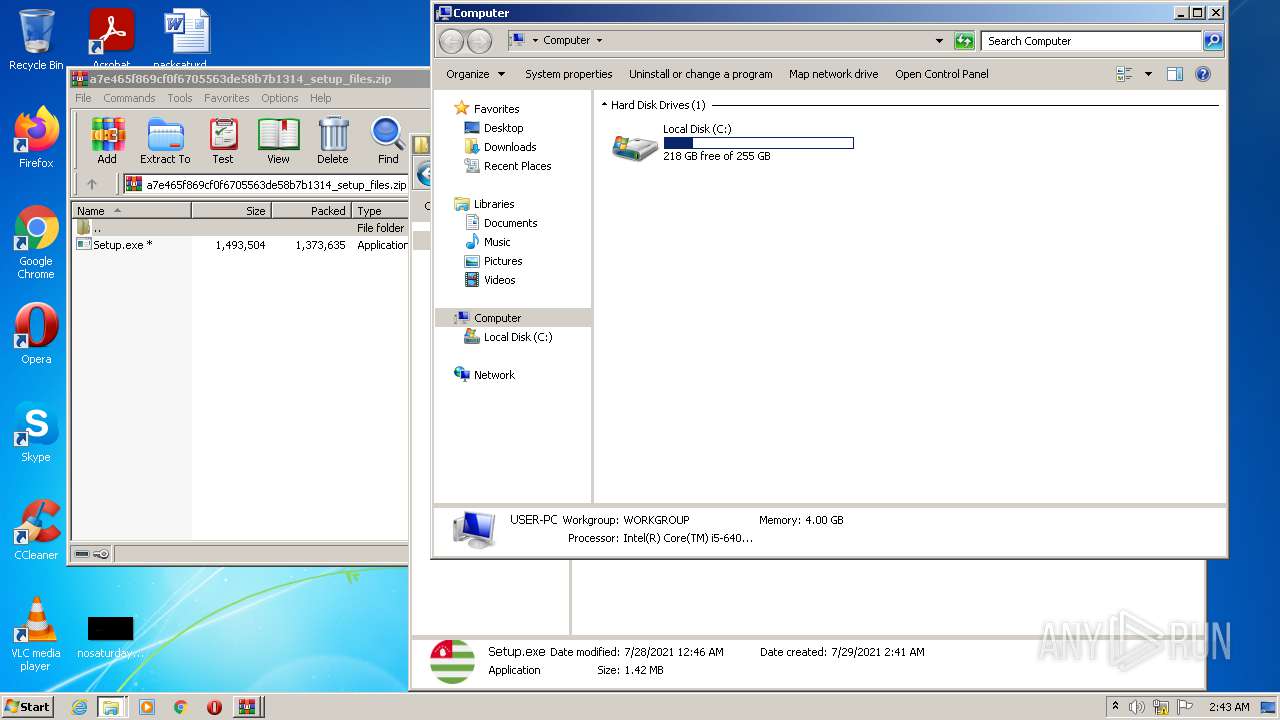Click Uninstall or change a program
Image resolution: width=1280 pixels, height=720 pixels.
[700, 74]
